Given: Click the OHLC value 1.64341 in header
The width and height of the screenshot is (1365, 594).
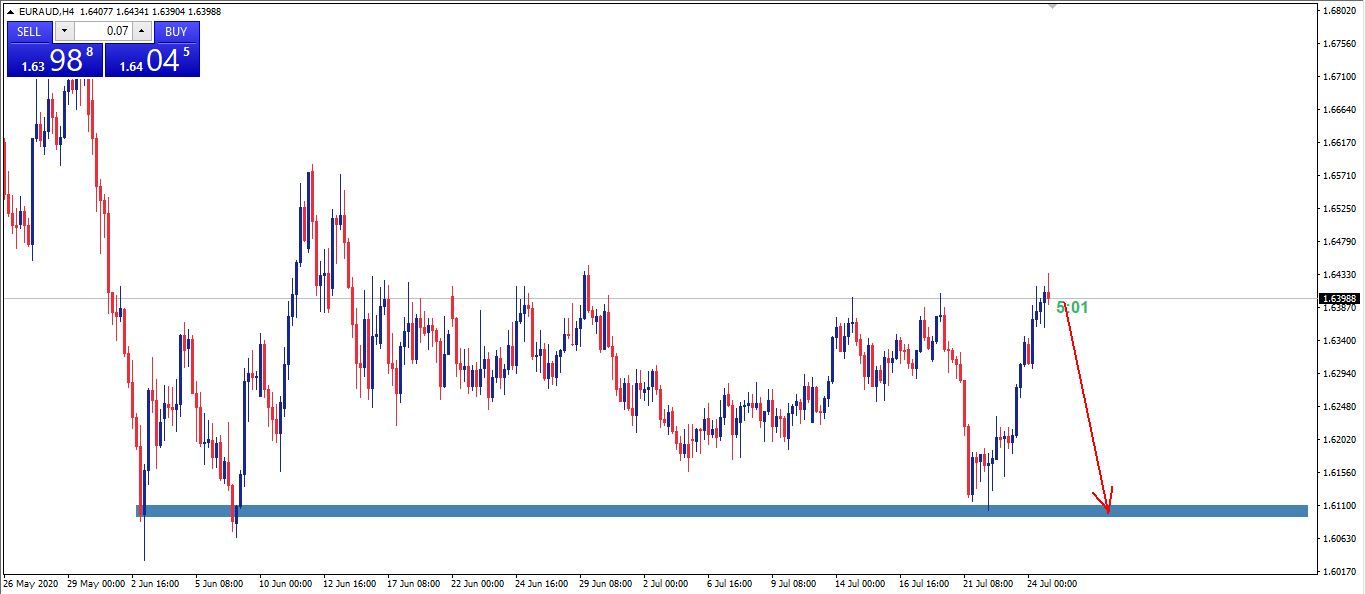Looking at the screenshot, I should pyautogui.click(x=134, y=12).
